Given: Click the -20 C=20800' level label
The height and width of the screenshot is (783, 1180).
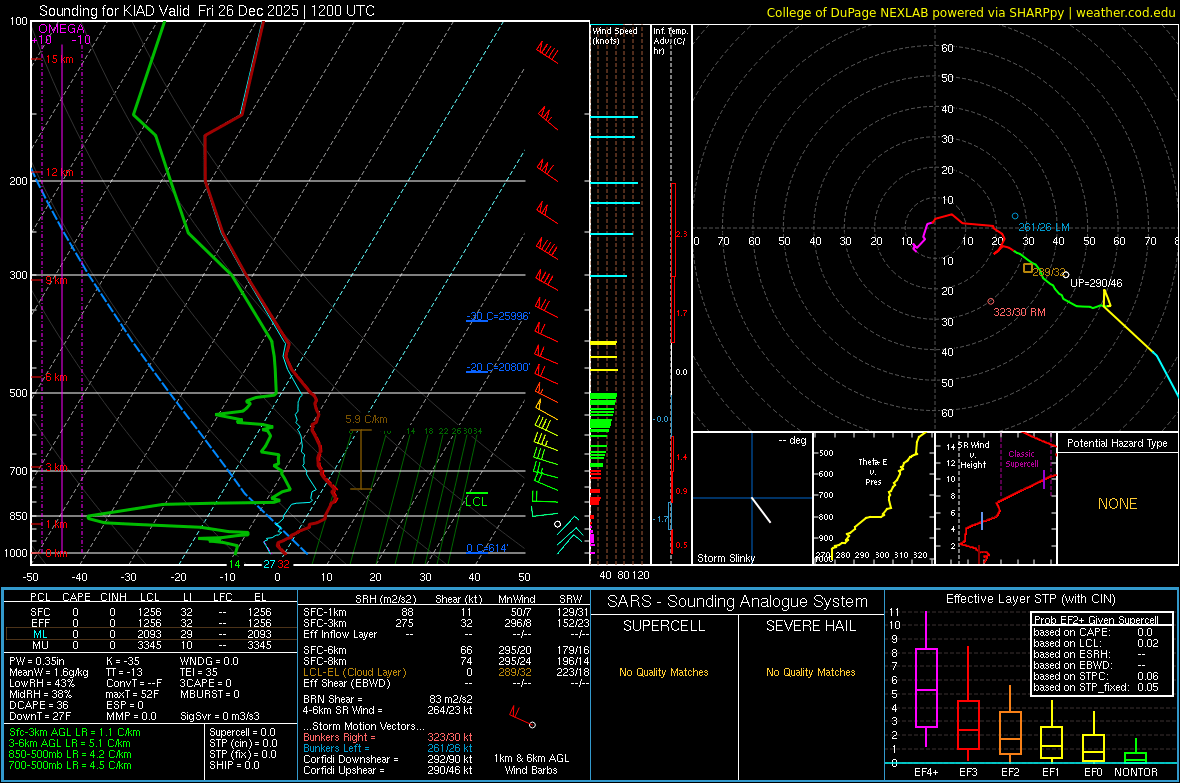Looking at the screenshot, I should pyautogui.click(x=498, y=367).
